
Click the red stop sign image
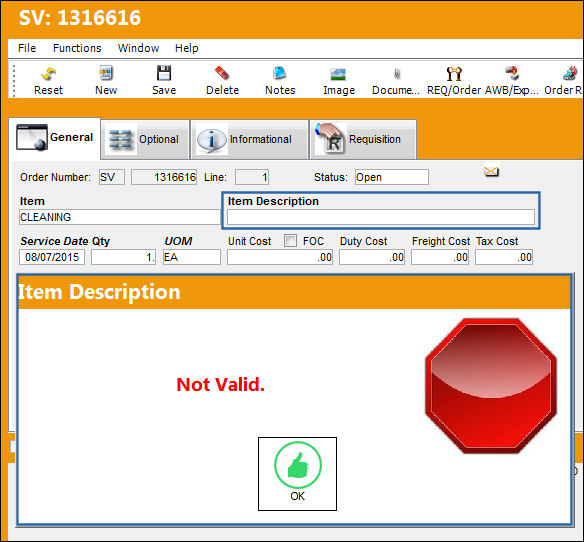coord(491,386)
